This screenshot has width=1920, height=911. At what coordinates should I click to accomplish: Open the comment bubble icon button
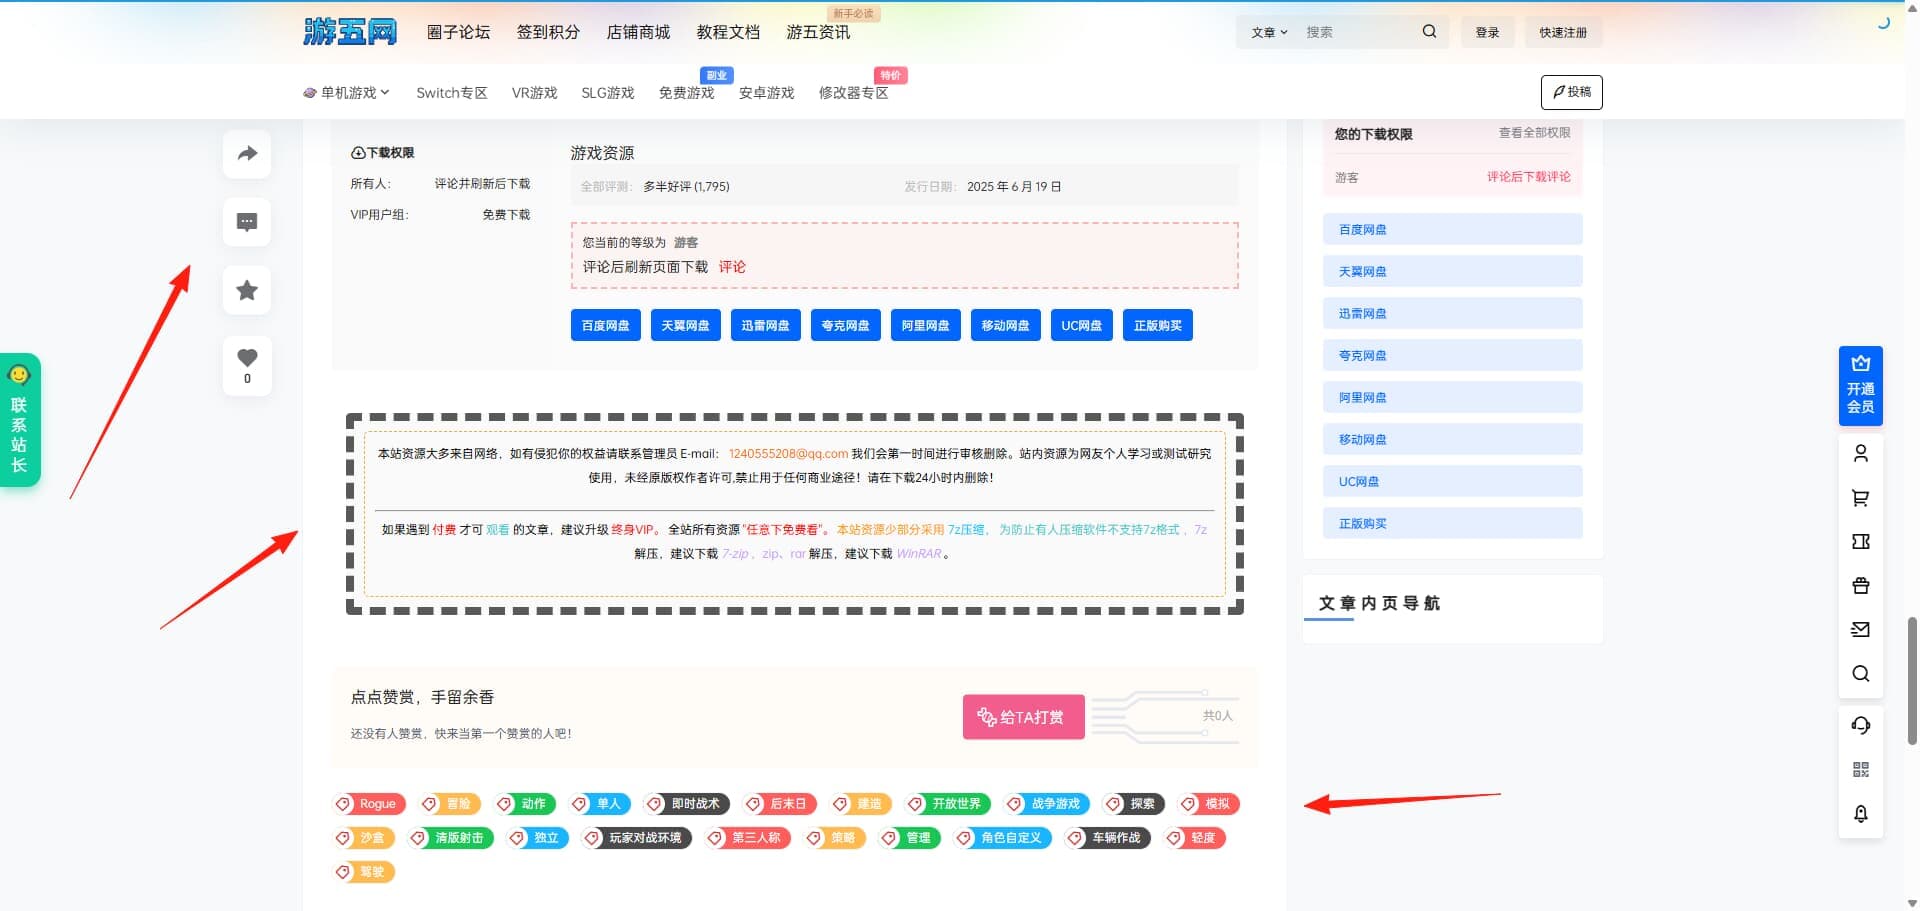point(247,222)
